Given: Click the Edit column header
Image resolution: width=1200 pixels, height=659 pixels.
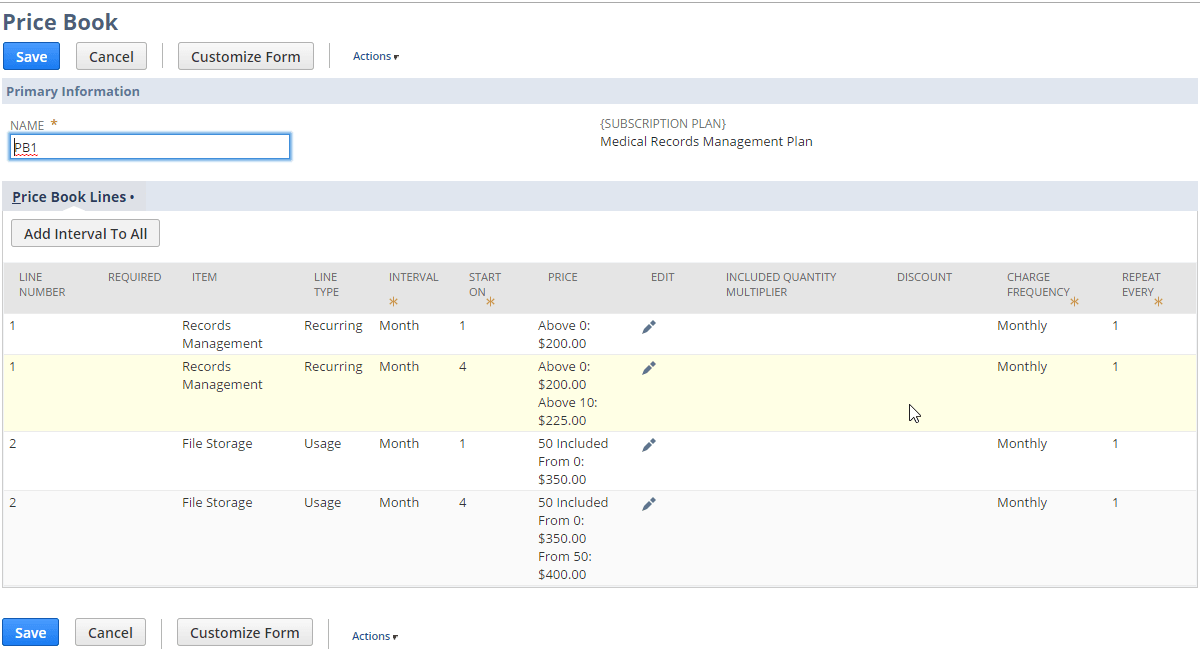Looking at the screenshot, I should [x=663, y=277].
